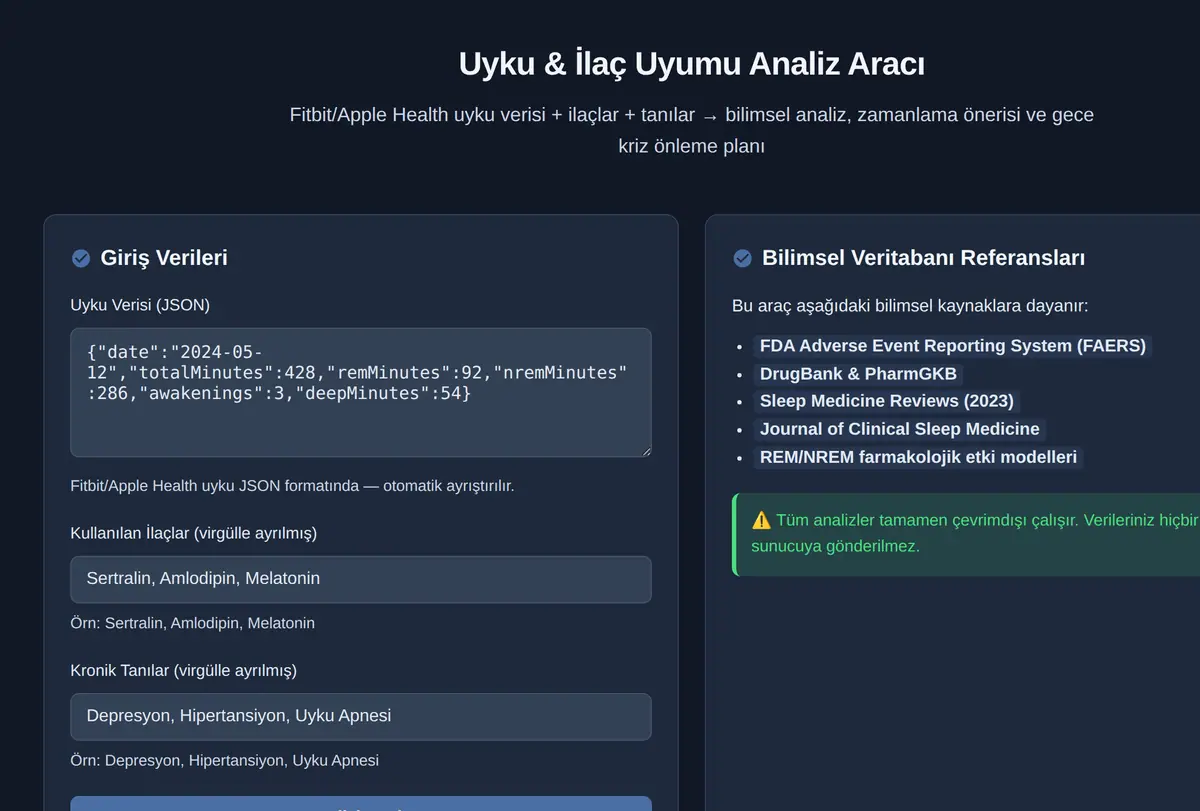Click 'Bu araç aşağıdaki bilimsel kaynaklara dayanır' text
Viewport: 1200px width, 811px height.
click(910, 306)
